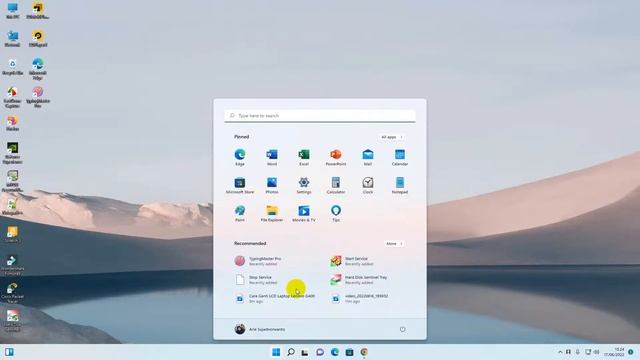Select the TypingMaster Pro desktop shortcut
Image resolution: width=640 pixels, height=360 pixels.
pos(38,97)
